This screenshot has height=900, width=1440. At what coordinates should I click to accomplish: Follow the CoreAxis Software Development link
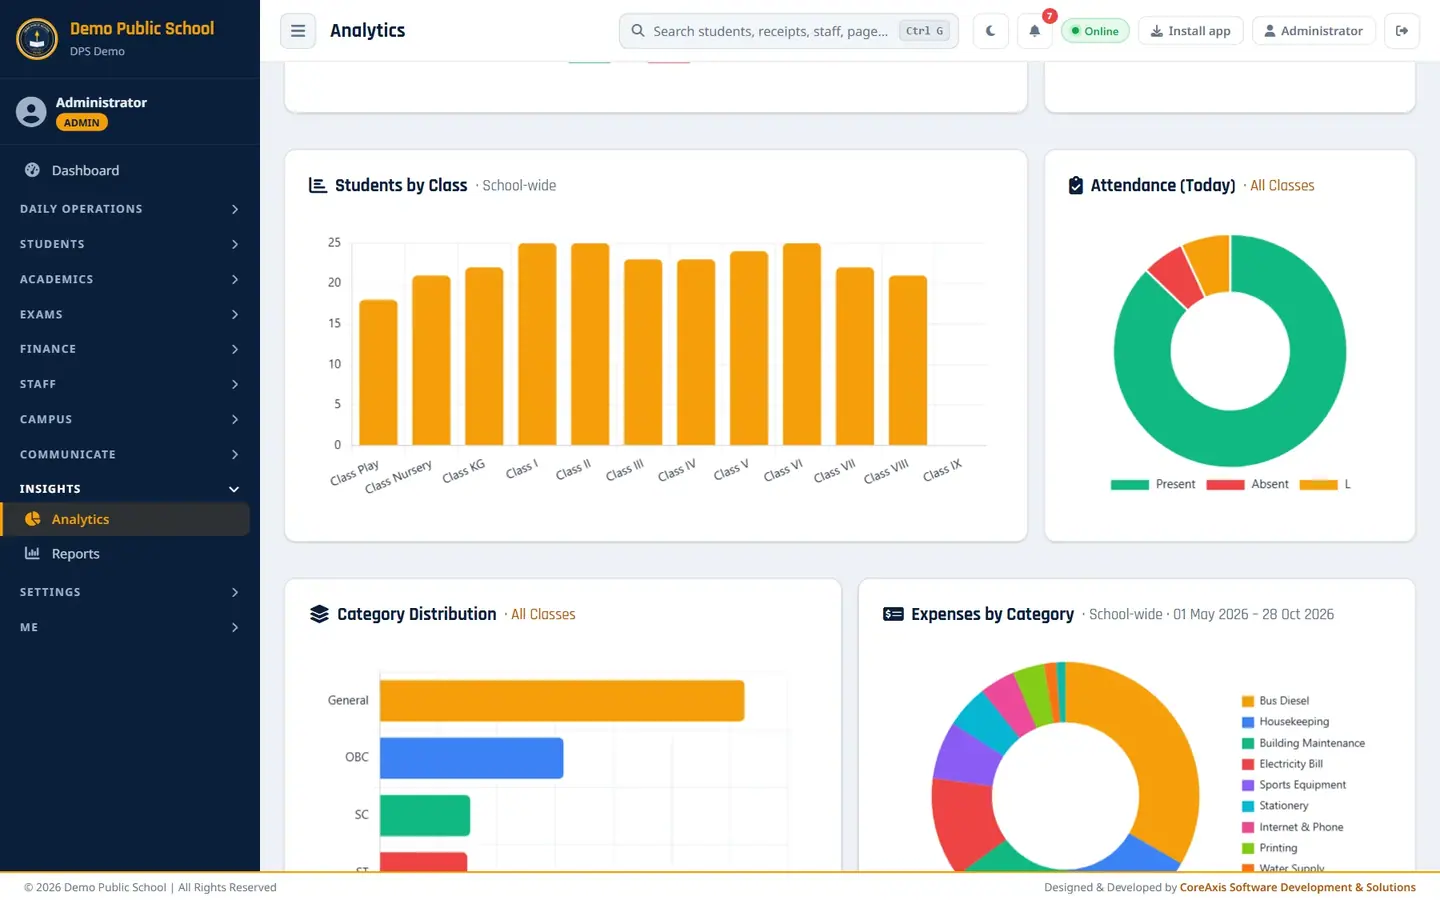tap(1297, 887)
